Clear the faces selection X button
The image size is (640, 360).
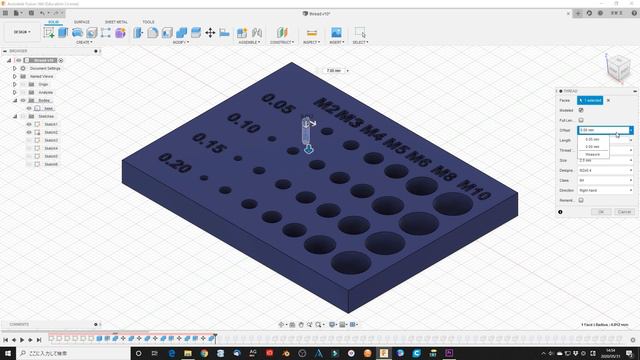608,100
